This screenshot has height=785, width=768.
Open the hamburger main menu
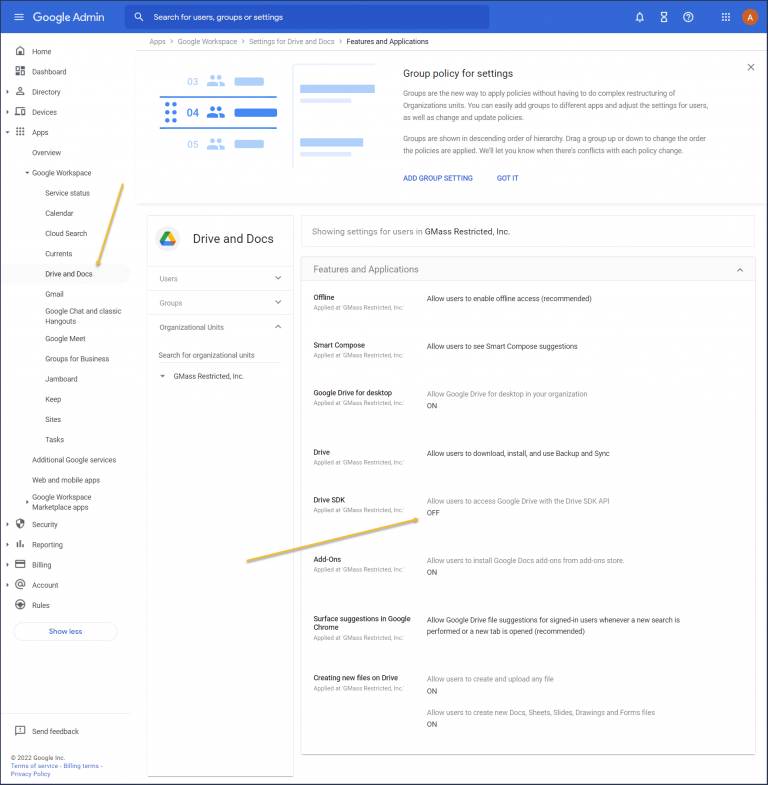tap(19, 17)
